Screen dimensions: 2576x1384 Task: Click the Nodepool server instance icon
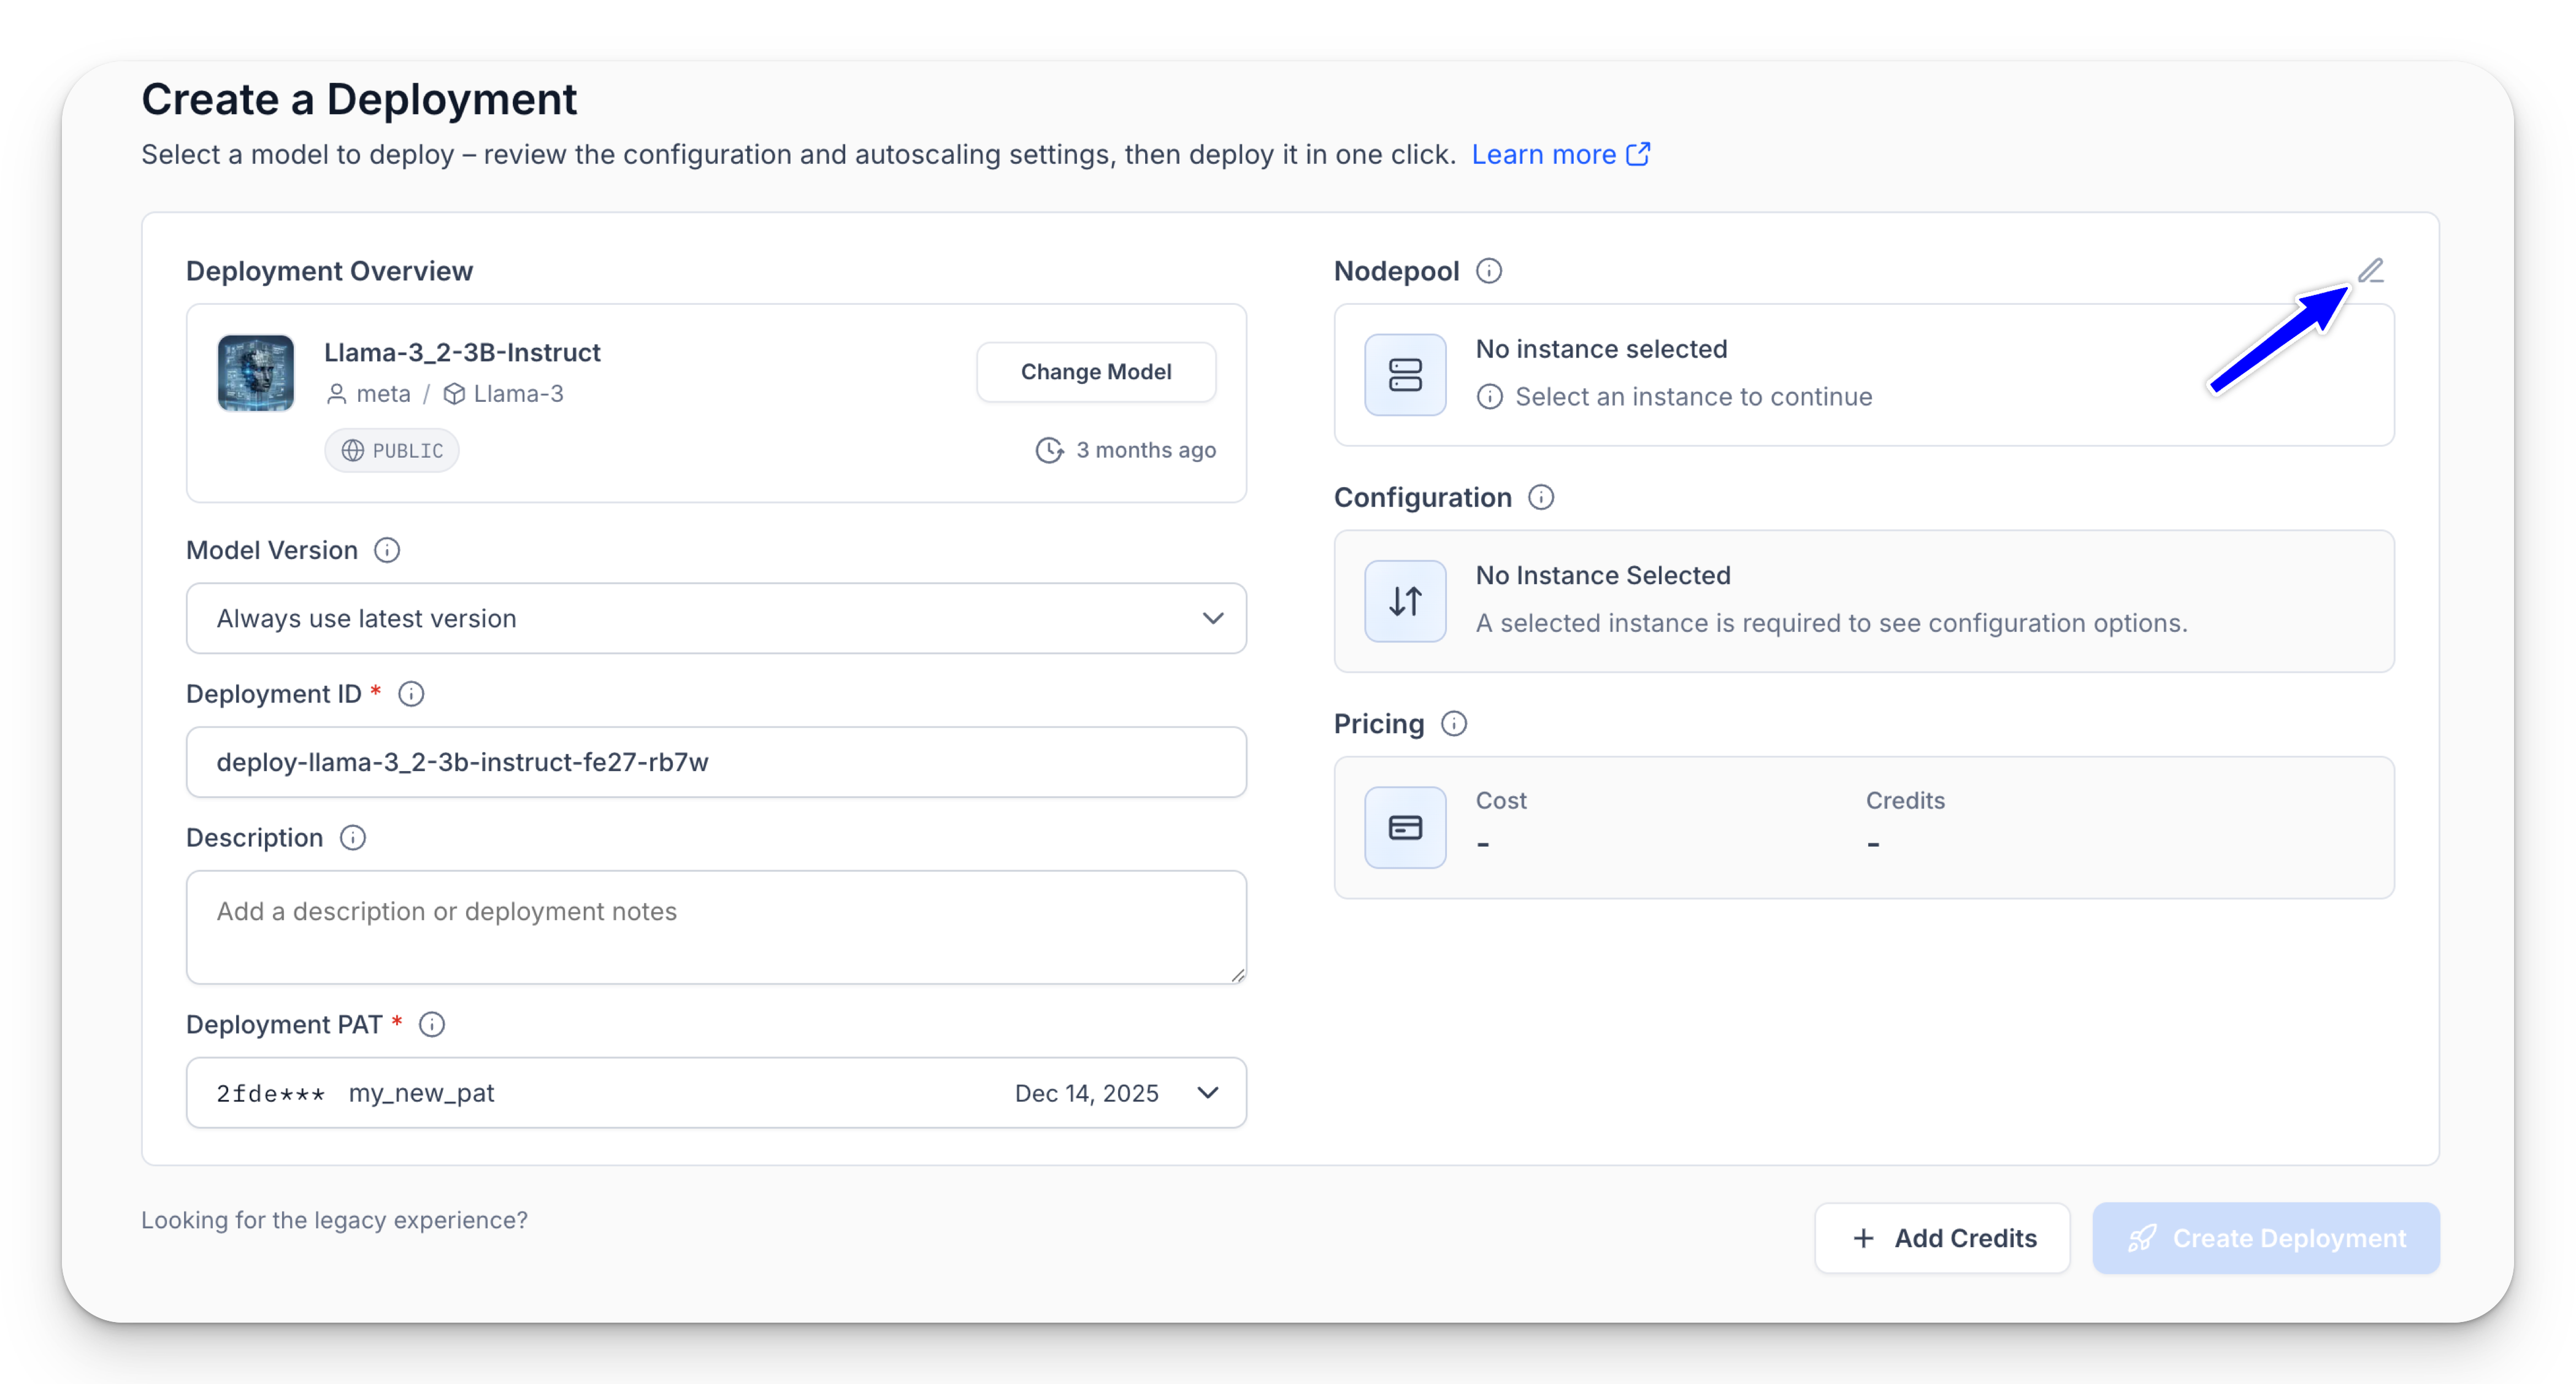(x=1404, y=375)
